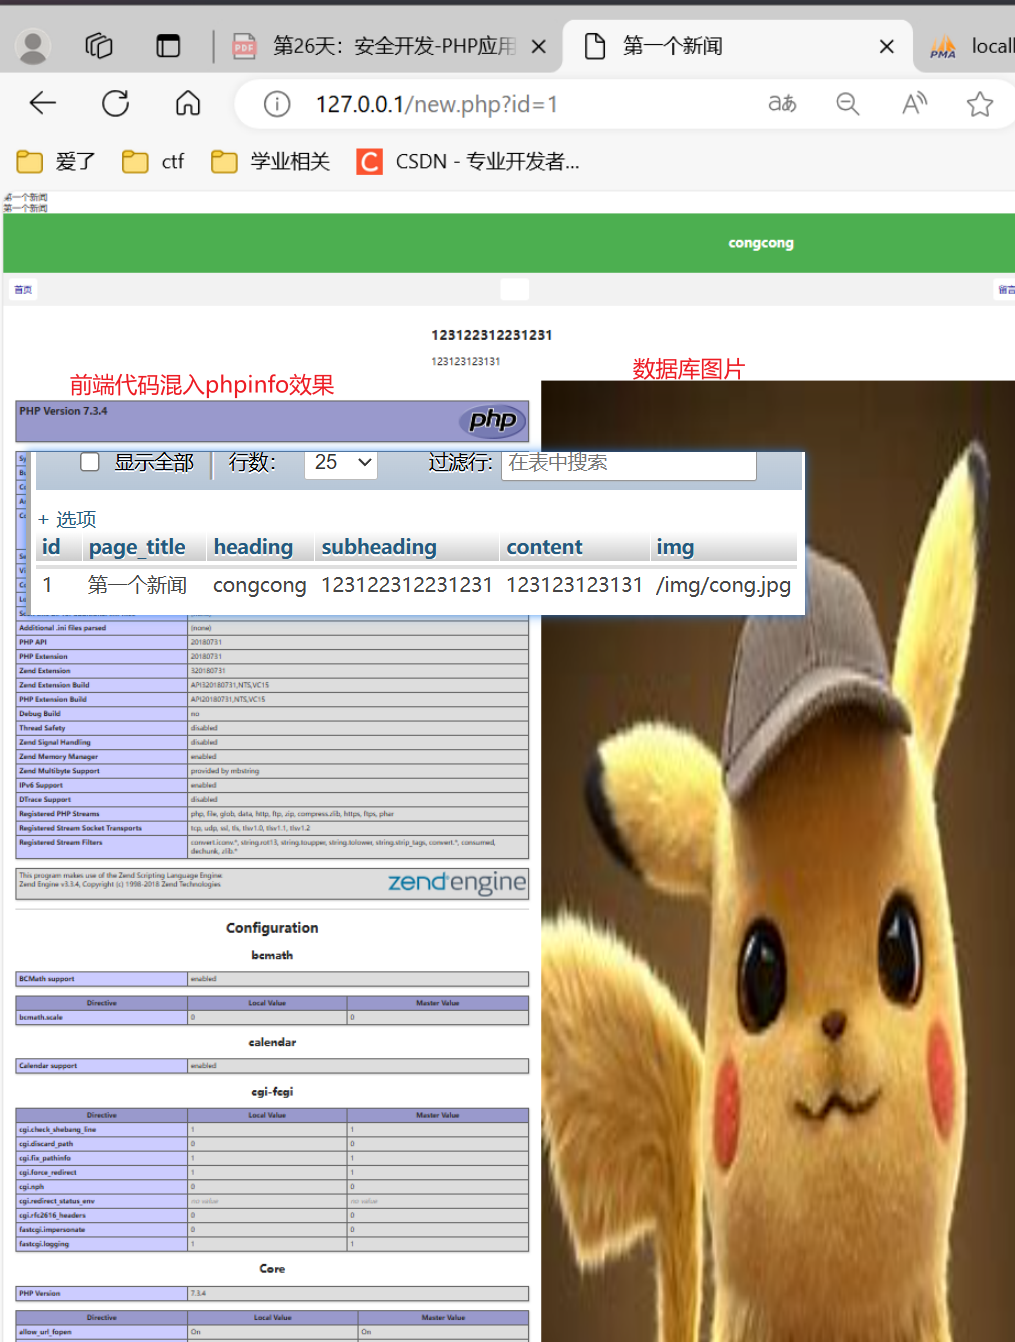Viewport: 1015px width, 1342px height.
Task: Select the cell 123123123131 in content column
Action: [x=574, y=585]
